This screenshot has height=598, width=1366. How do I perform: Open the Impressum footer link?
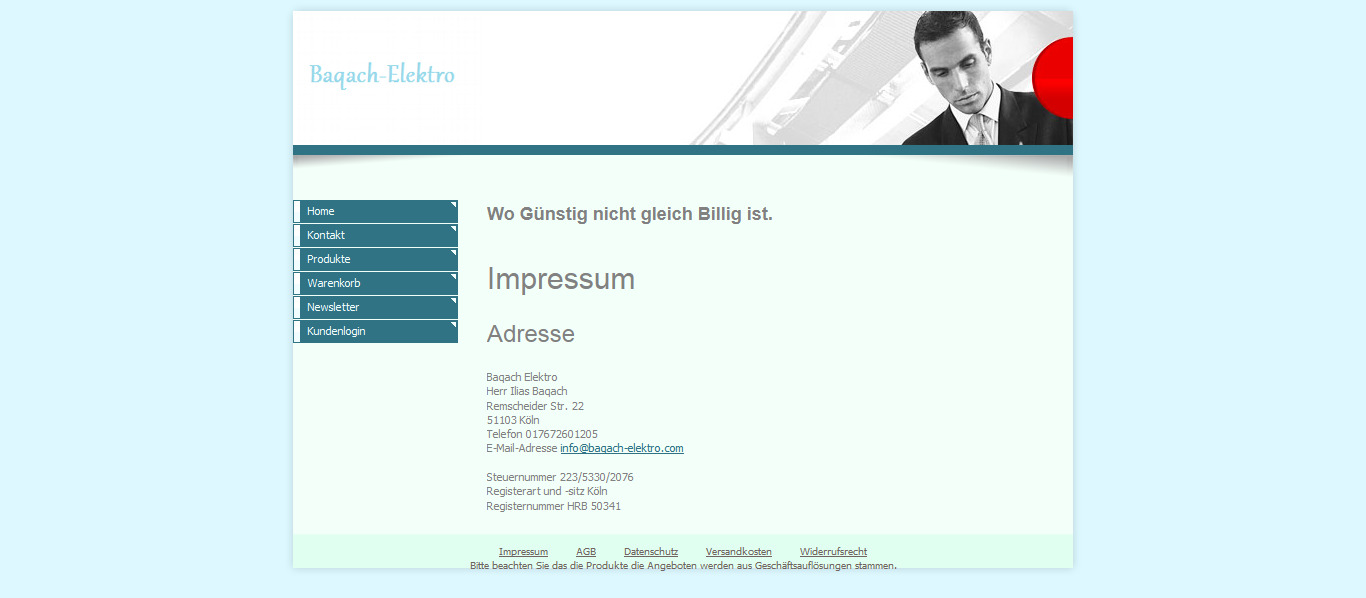tap(523, 552)
